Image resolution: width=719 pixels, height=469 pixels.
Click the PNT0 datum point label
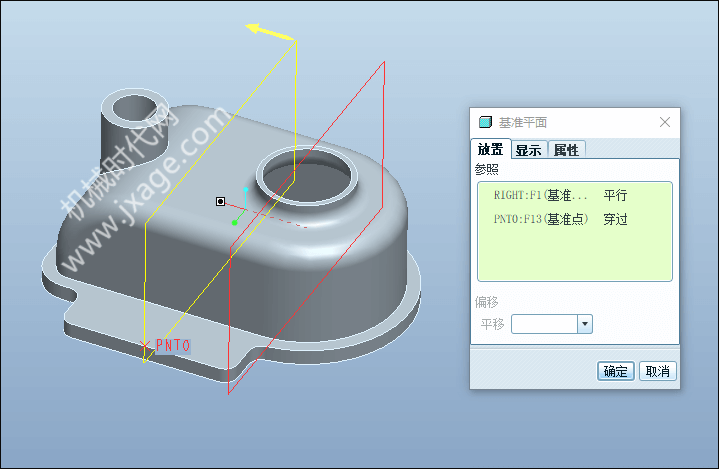(x=173, y=345)
